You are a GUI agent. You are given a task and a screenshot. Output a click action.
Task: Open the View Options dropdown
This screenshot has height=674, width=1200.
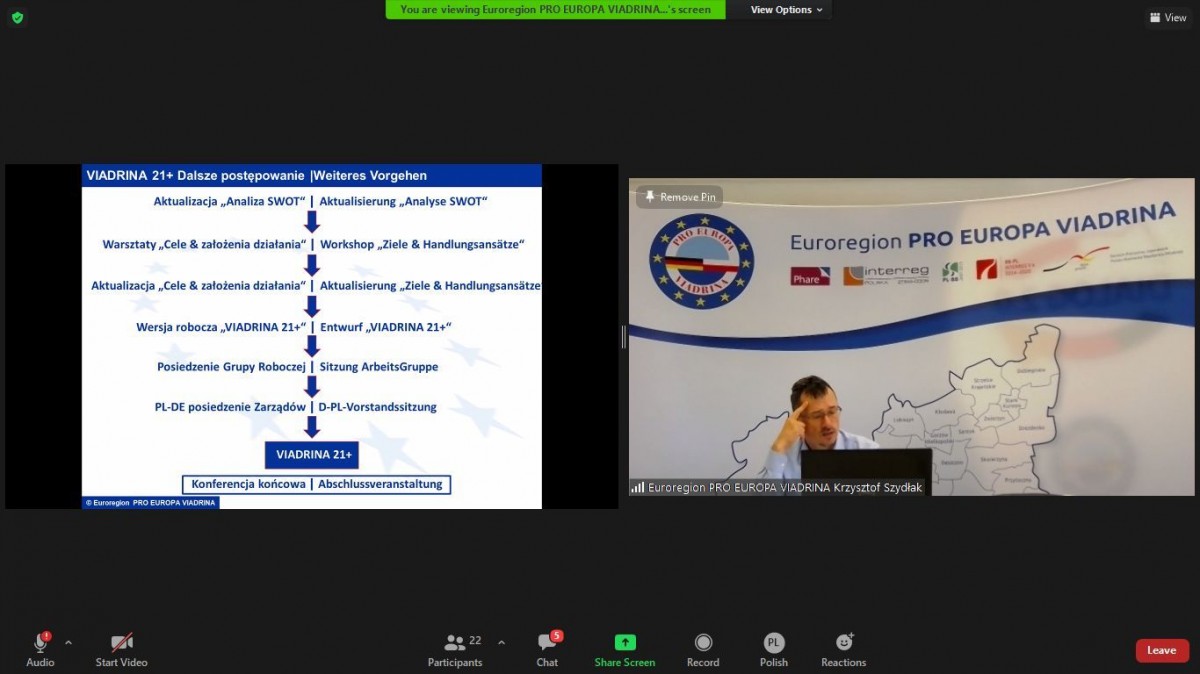coord(787,10)
